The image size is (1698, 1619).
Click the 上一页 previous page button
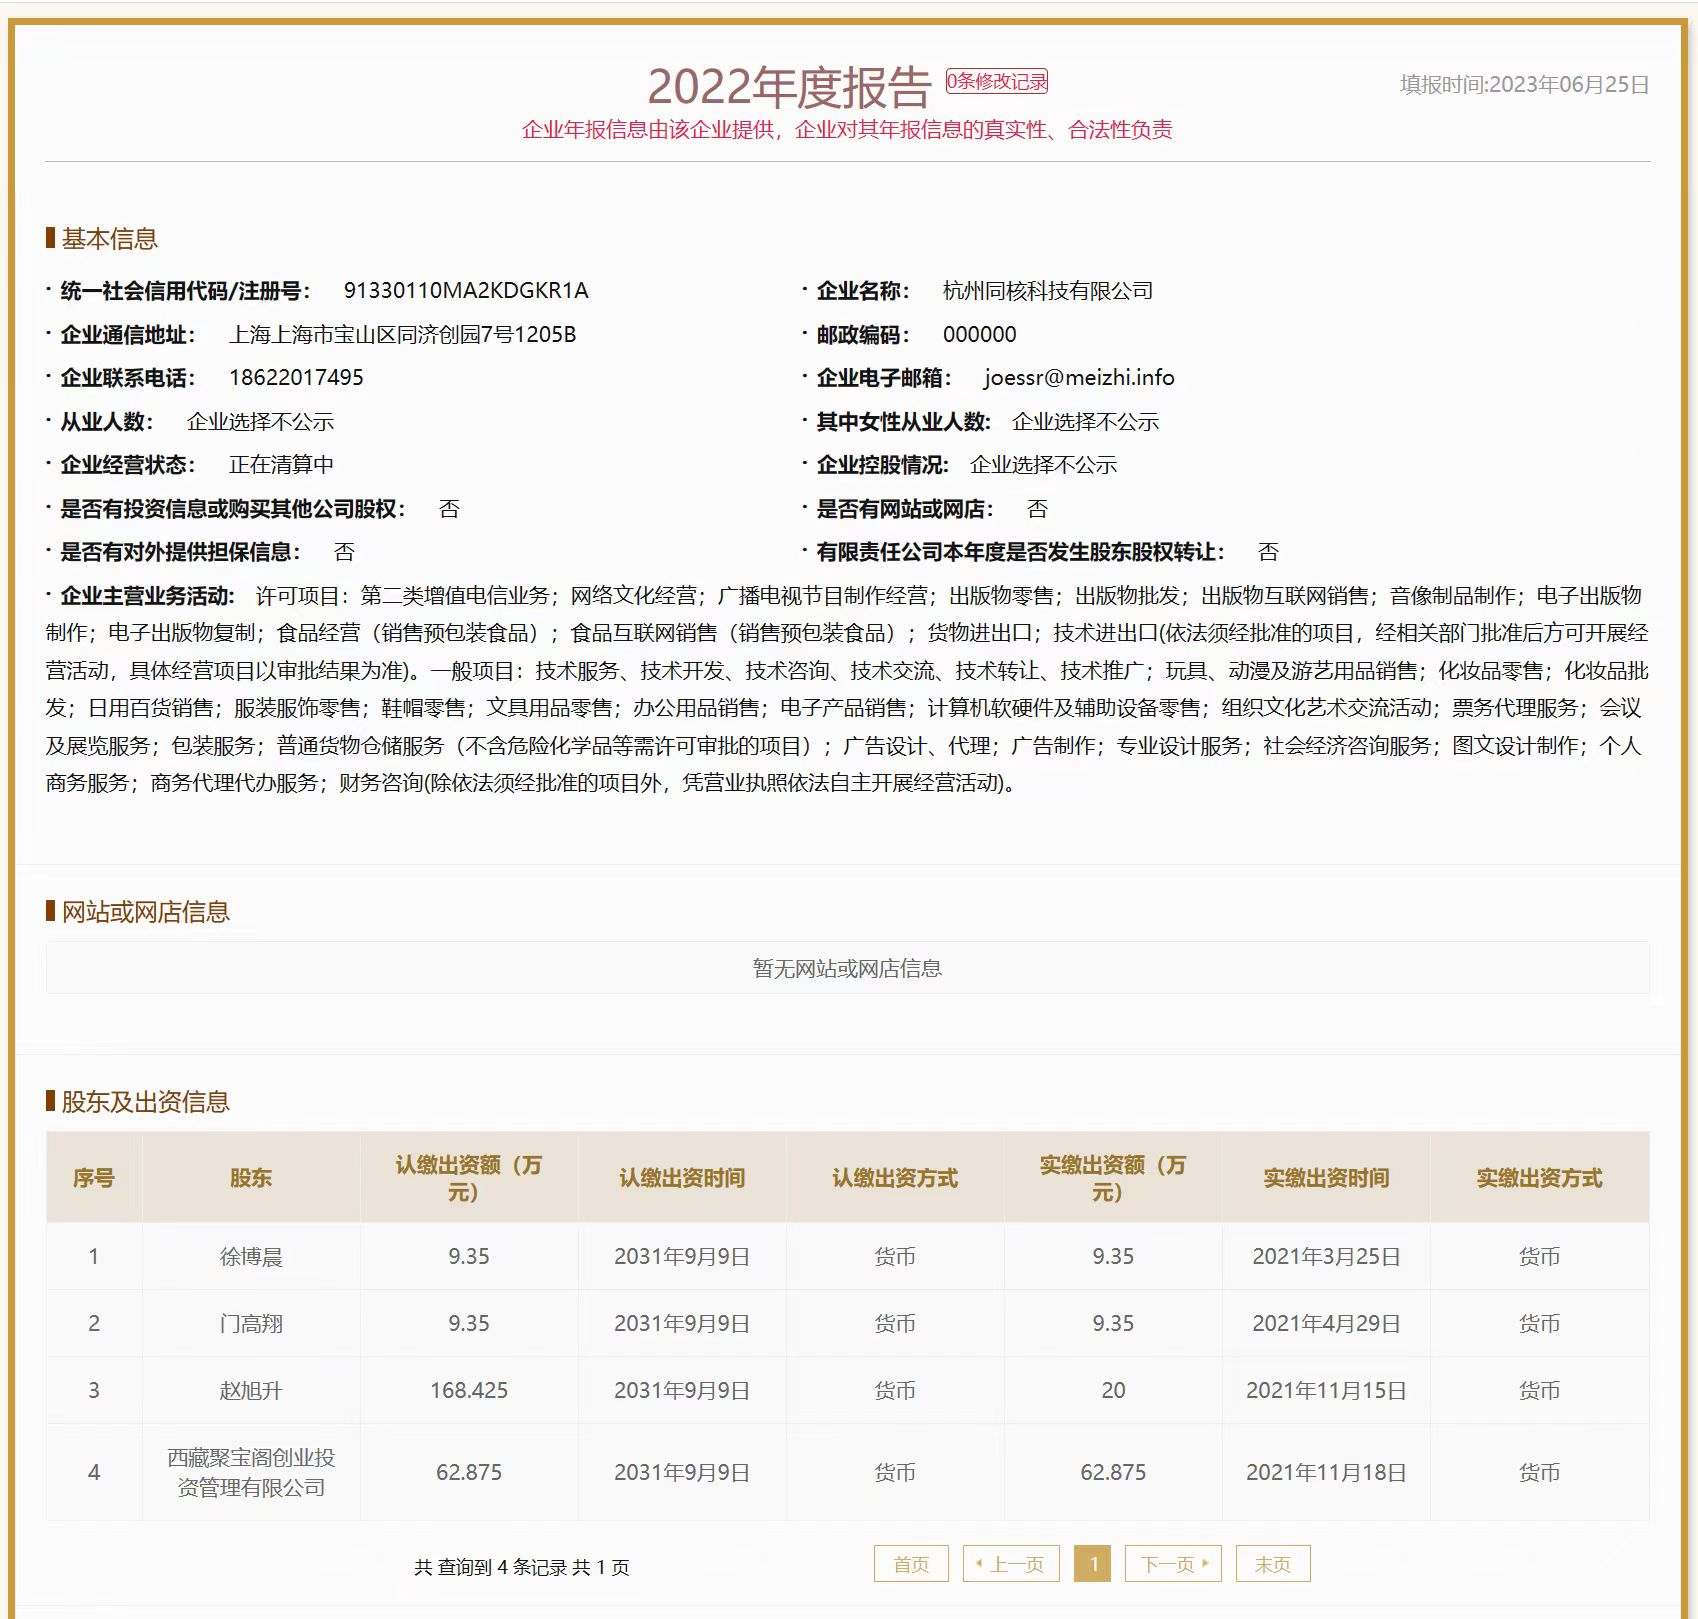(x=1010, y=1564)
